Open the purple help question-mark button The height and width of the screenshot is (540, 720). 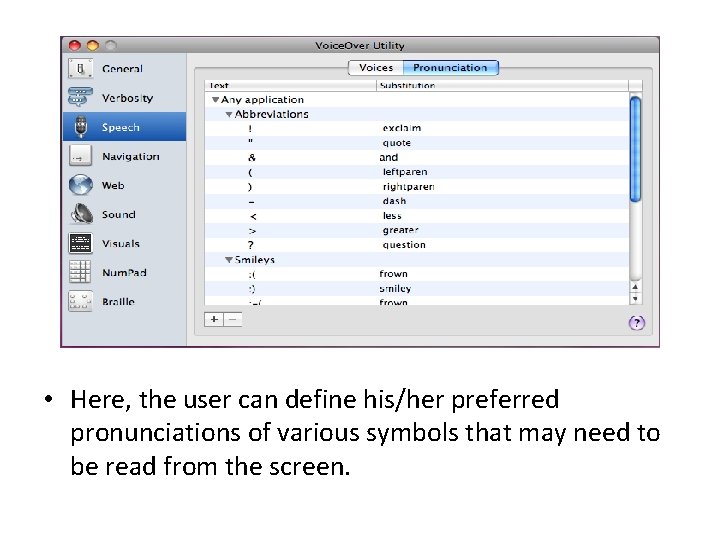point(636,323)
